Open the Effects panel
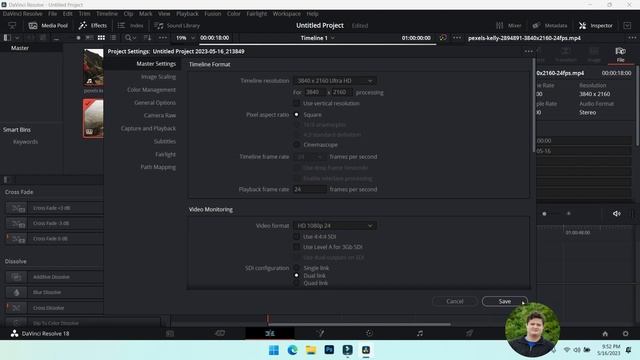Screen dimensions: 640x360 [93, 25]
